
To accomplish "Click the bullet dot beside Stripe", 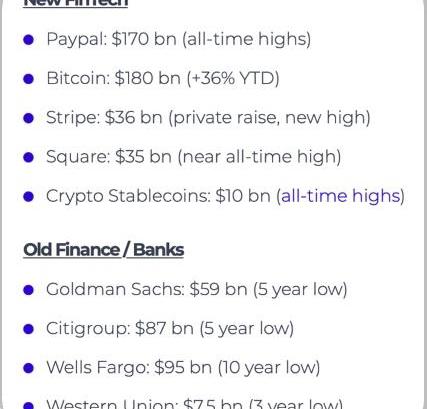I will [29, 118].
